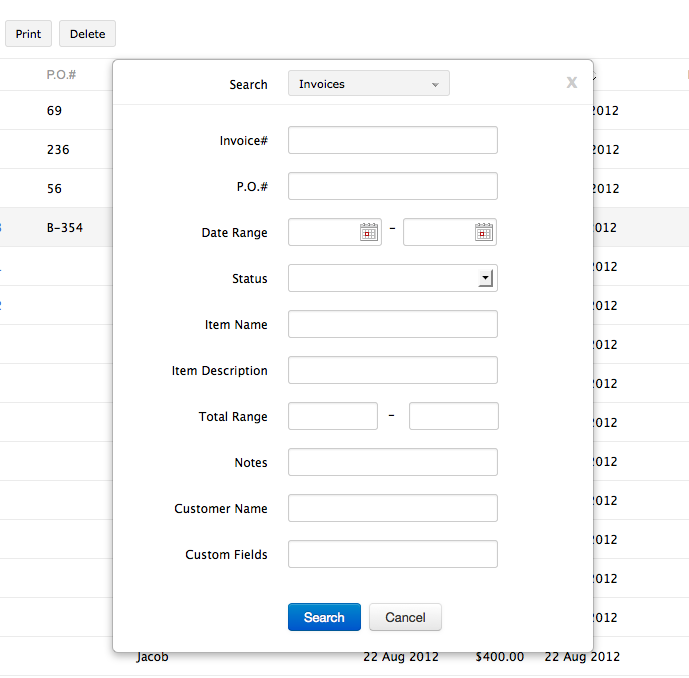
Task: Open the Search type Invoices dropdown
Action: [x=368, y=84]
